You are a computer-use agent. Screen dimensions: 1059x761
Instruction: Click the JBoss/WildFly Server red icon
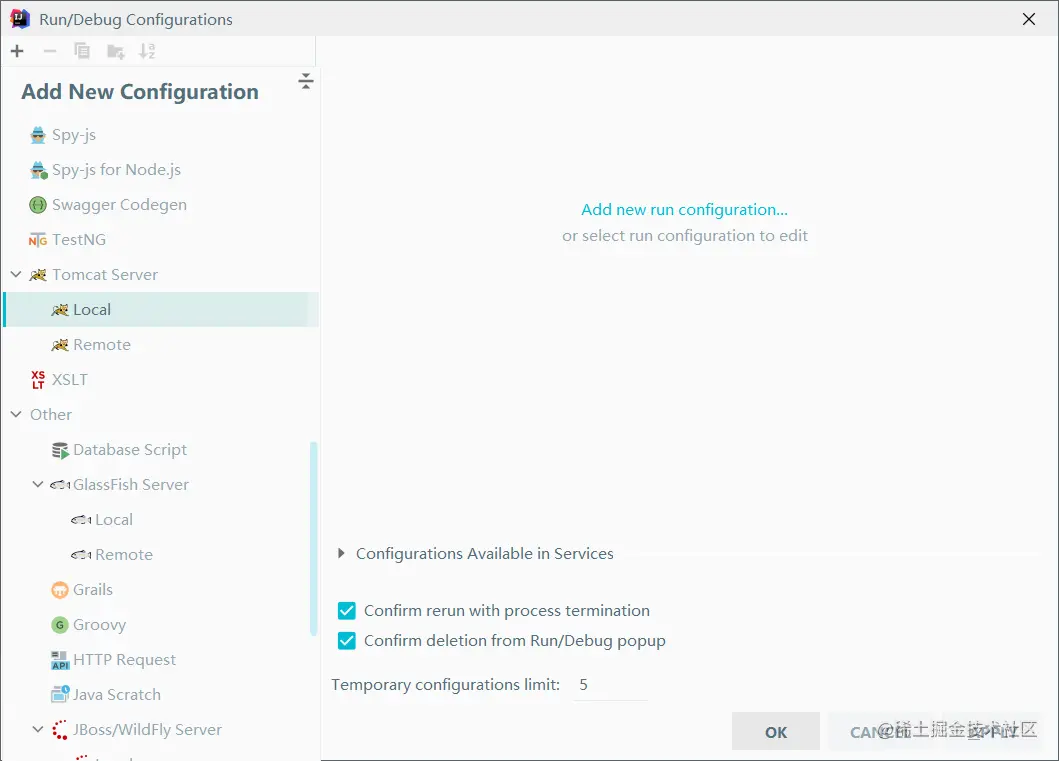[60, 730]
